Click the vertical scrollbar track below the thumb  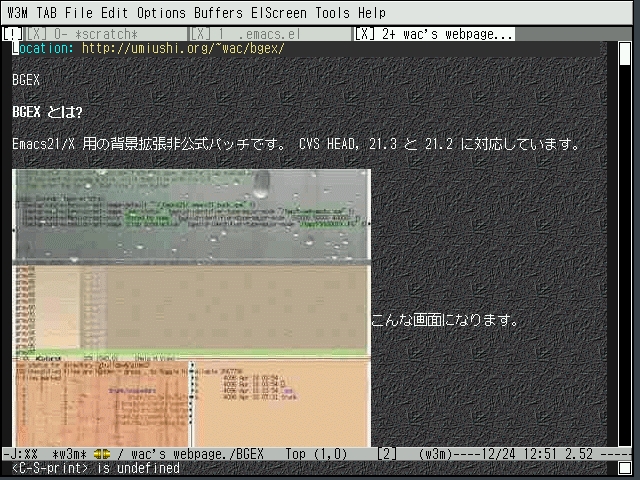(x=625, y=255)
